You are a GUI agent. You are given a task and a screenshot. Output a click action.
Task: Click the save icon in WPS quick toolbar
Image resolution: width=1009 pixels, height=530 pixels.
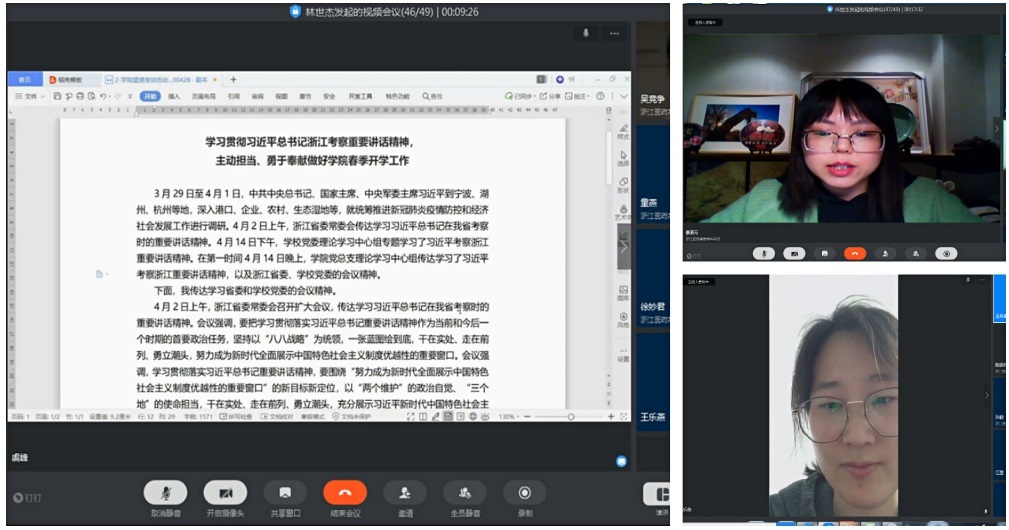click(x=57, y=96)
